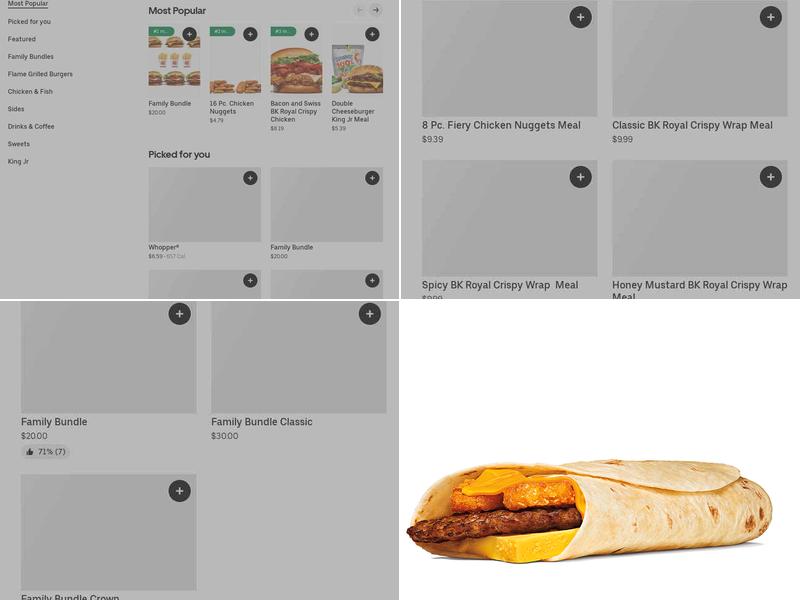Add Honey Mustard BK Royal Crispy Wrap Meal
Viewport: 800px width, 600px height.
pos(770,177)
